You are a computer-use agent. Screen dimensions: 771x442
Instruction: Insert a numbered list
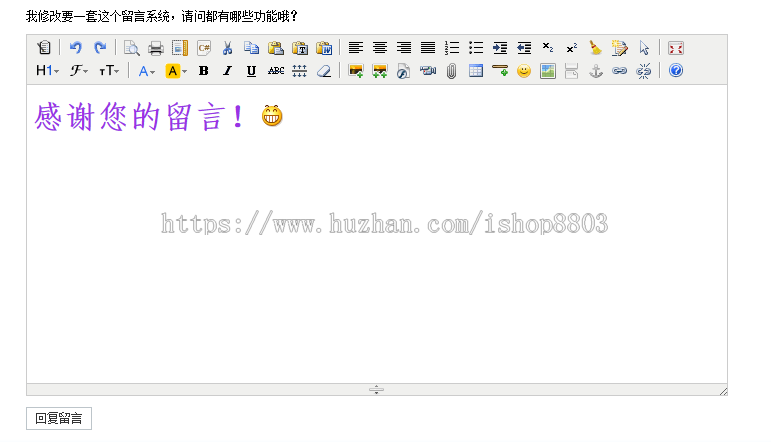pos(452,48)
